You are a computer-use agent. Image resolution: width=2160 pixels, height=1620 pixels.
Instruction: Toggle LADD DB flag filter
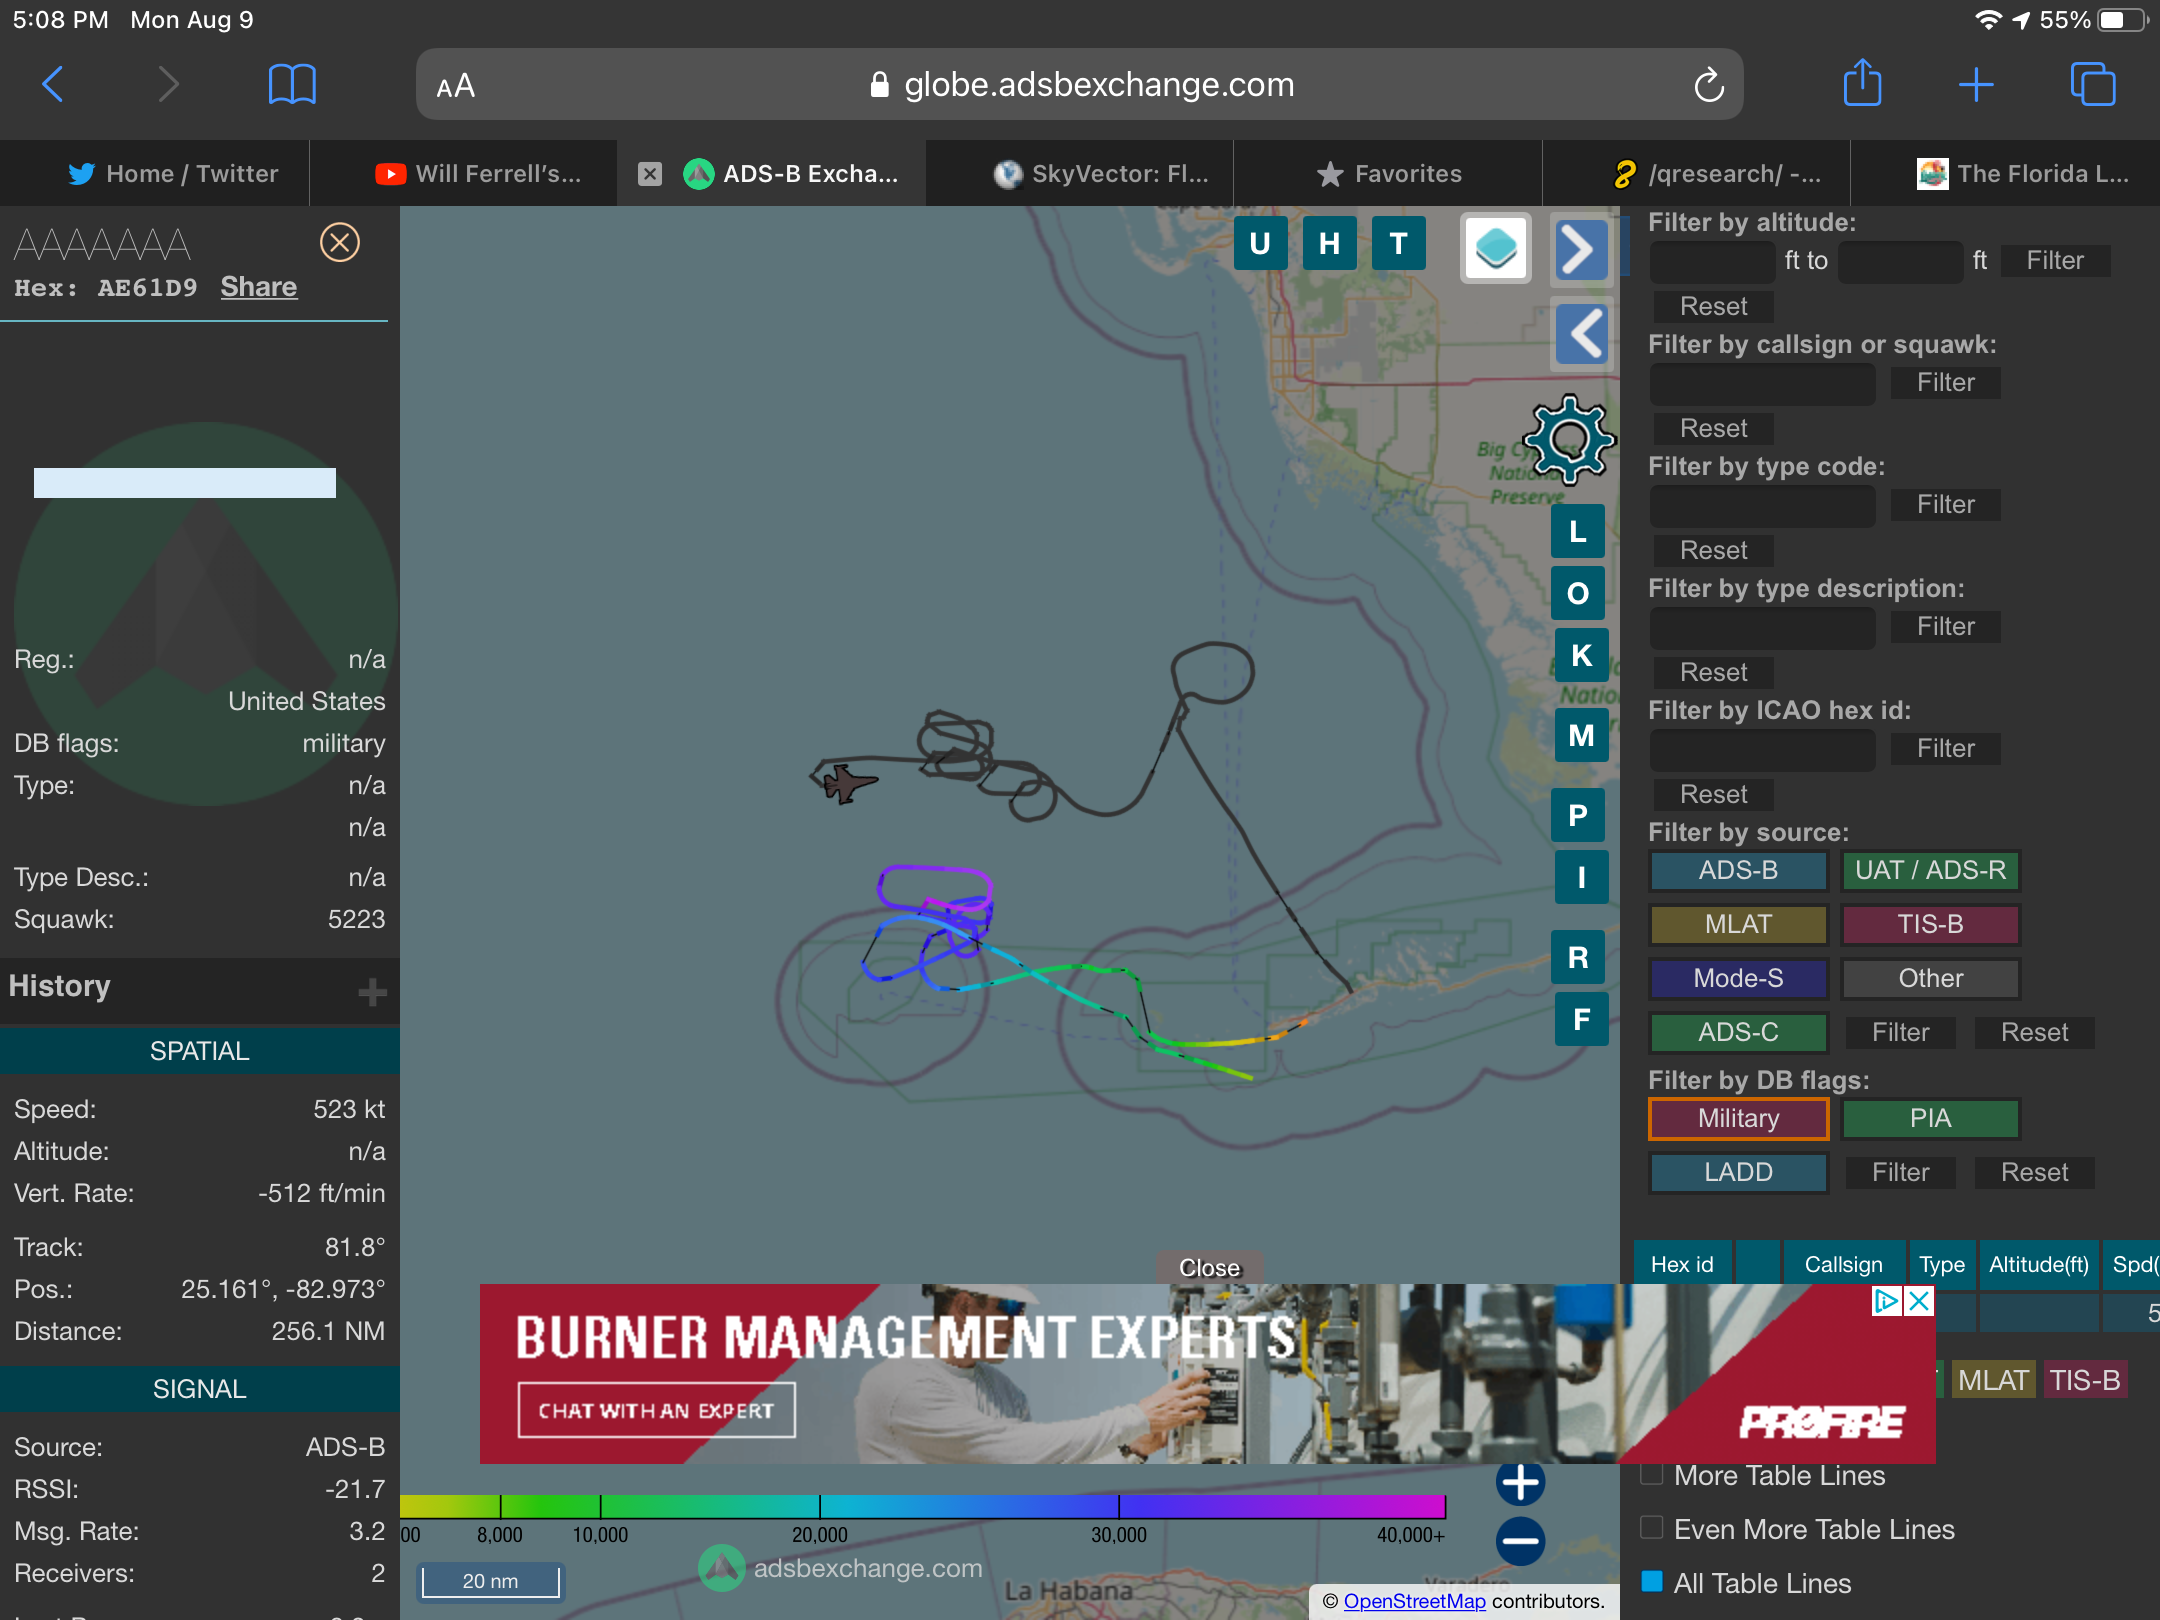(x=1738, y=1172)
